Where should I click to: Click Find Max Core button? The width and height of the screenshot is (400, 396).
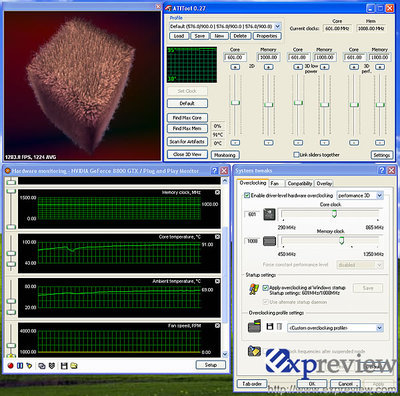coord(187,118)
